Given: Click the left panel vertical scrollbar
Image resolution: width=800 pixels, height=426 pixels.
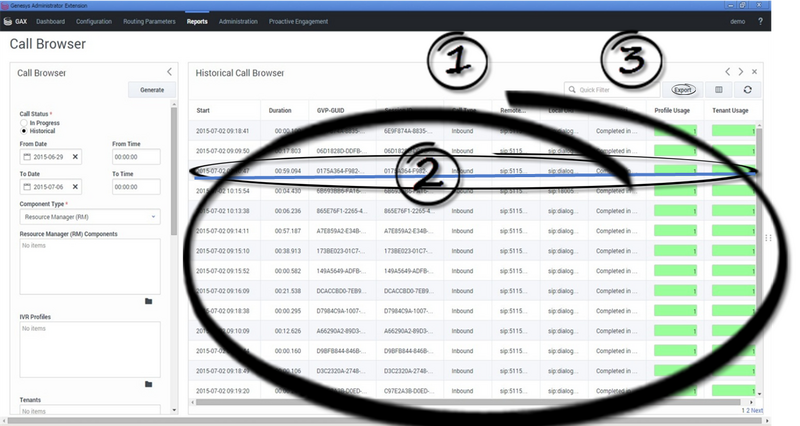Looking at the screenshot, I should click(174, 171).
